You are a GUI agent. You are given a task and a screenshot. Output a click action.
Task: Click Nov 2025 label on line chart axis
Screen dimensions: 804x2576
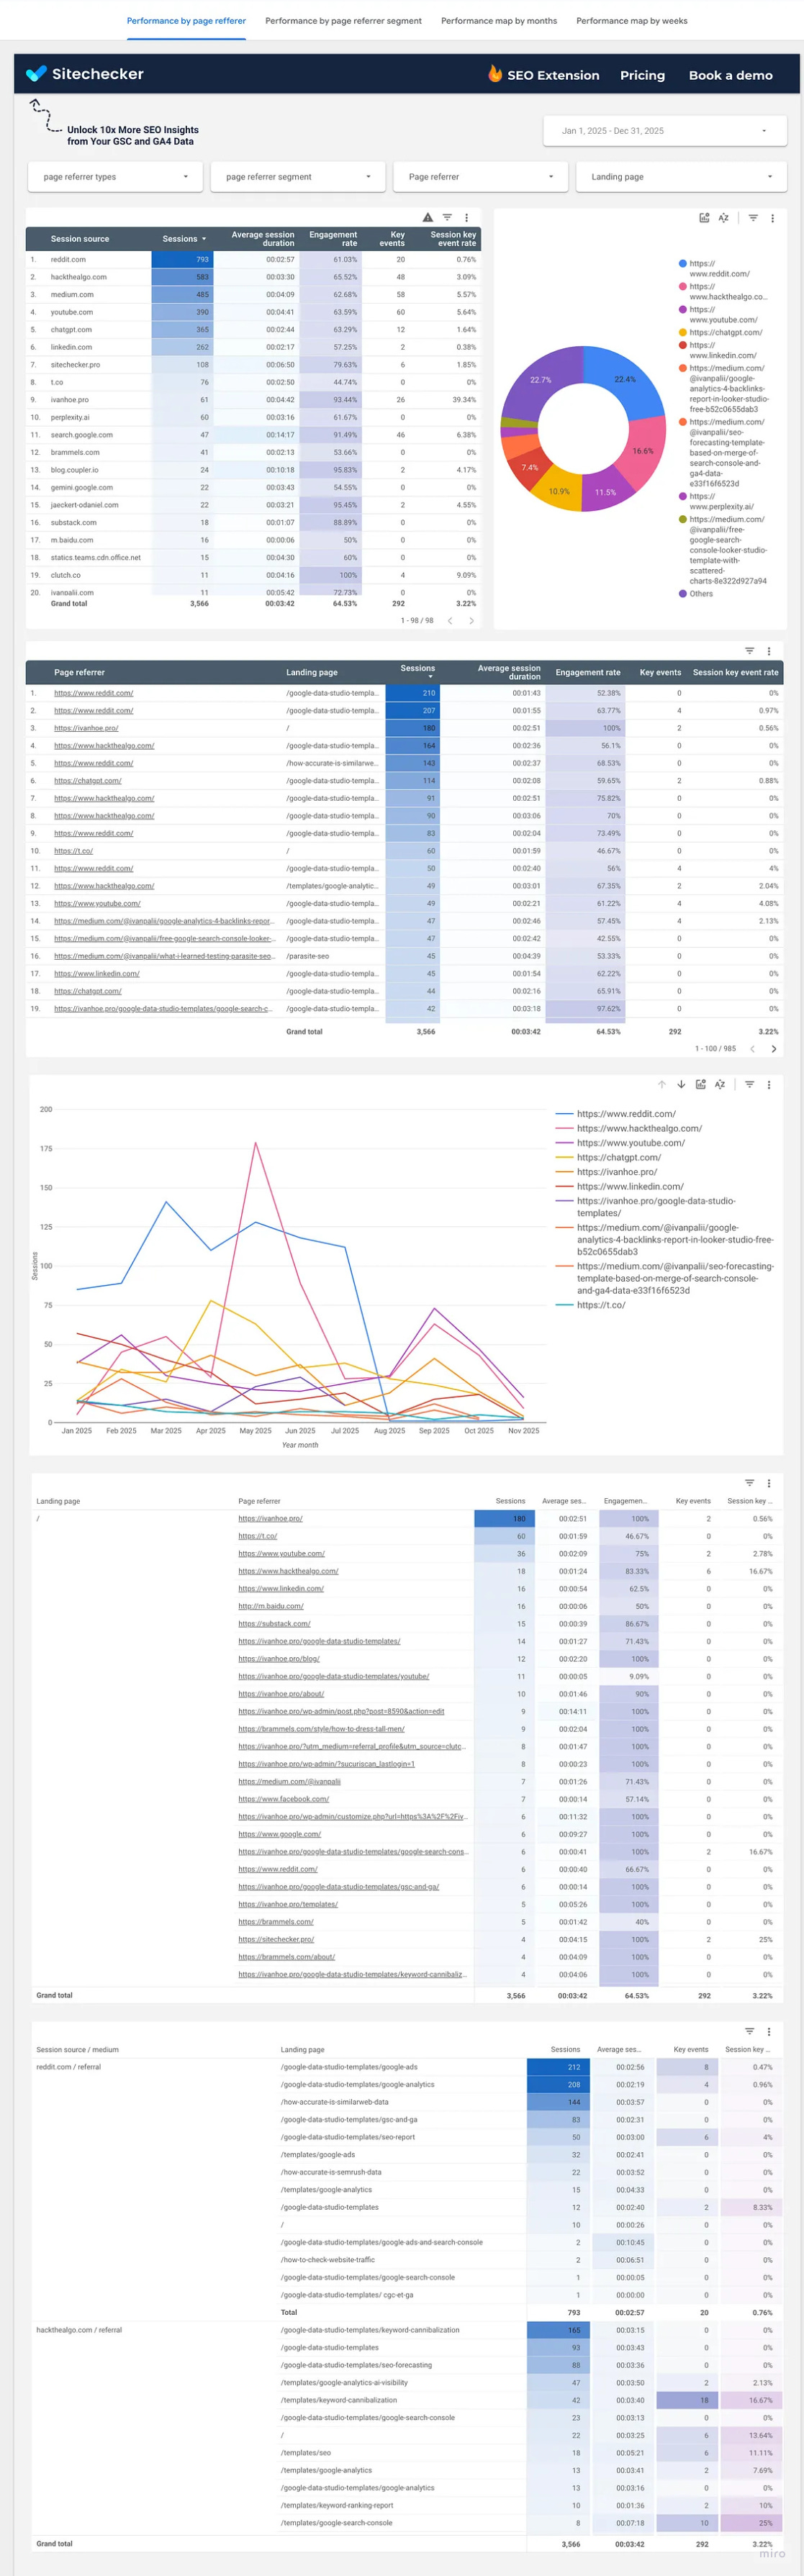[523, 1431]
